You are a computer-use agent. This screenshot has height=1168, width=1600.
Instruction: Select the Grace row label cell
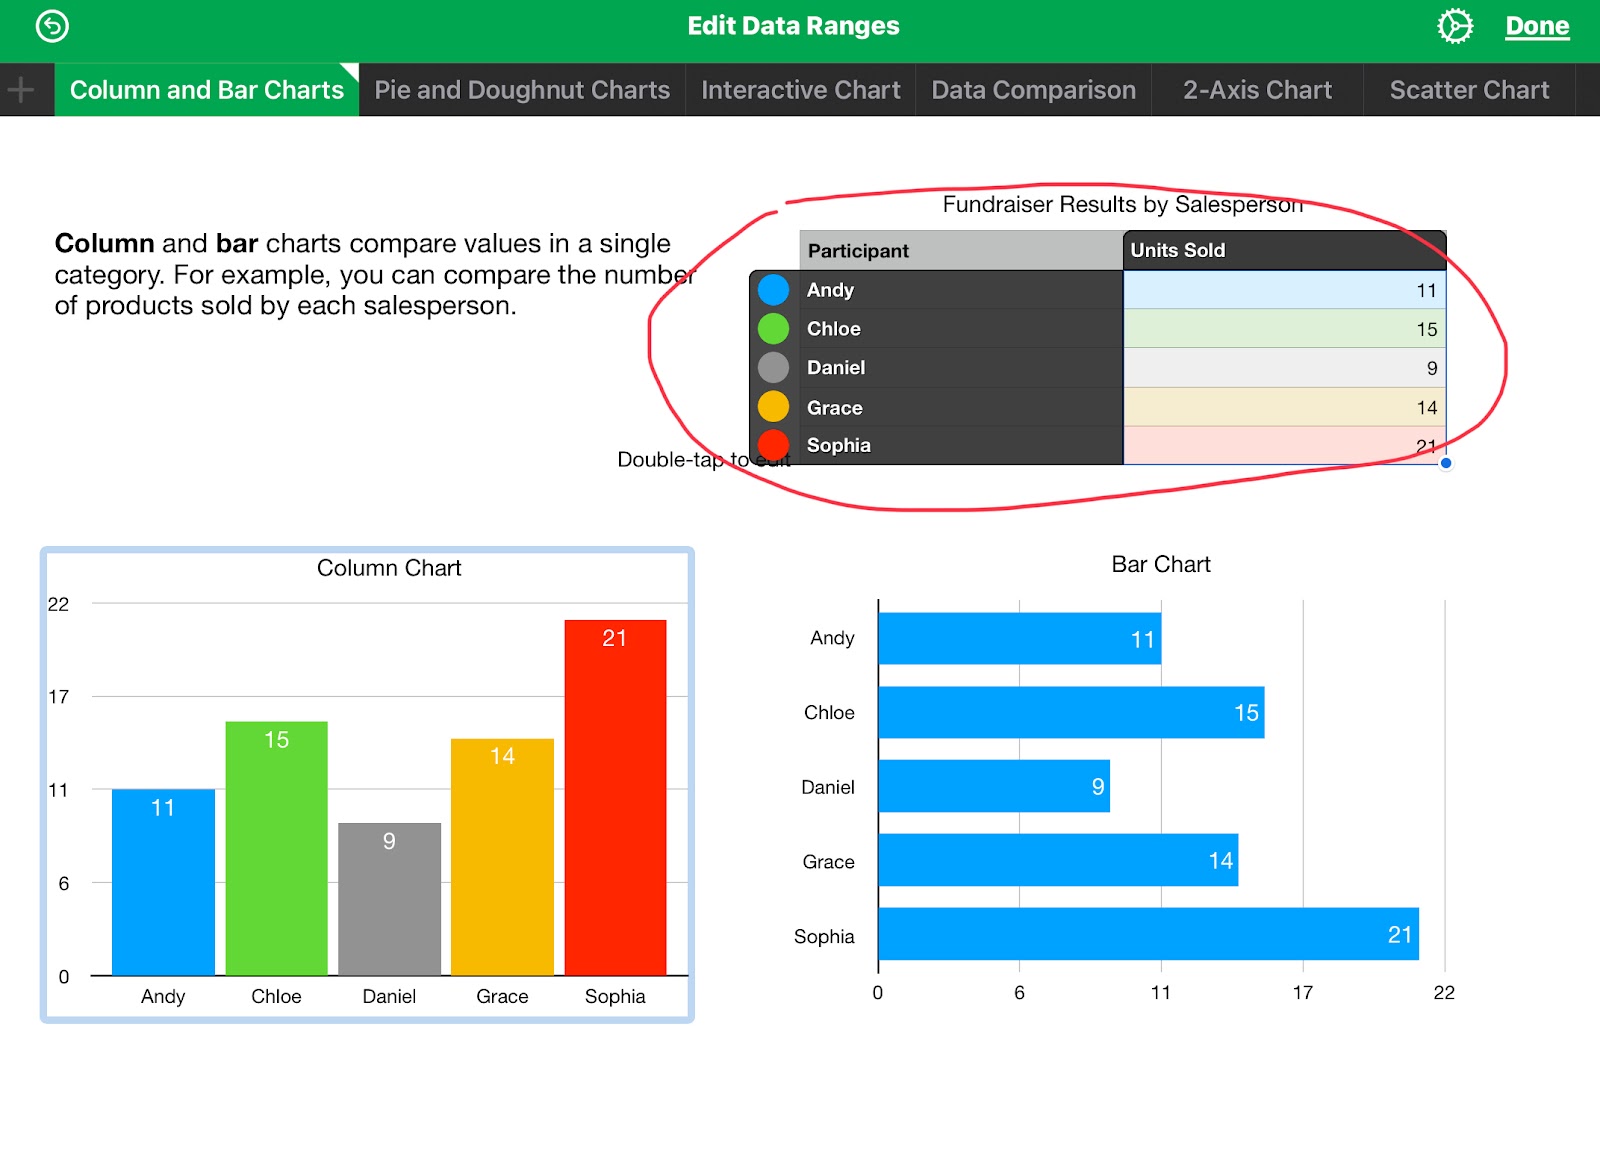(961, 407)
